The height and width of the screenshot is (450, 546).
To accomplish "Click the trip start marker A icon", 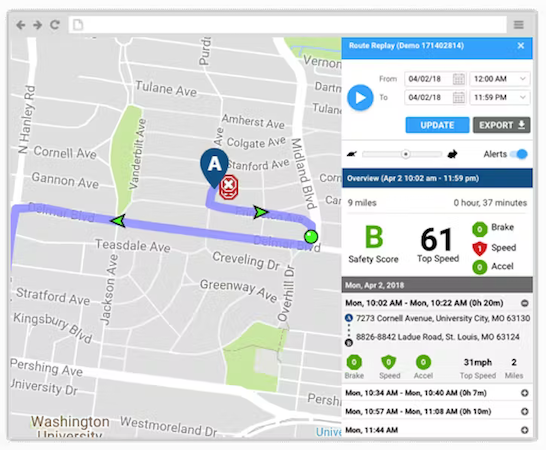I will coord(349,318).
